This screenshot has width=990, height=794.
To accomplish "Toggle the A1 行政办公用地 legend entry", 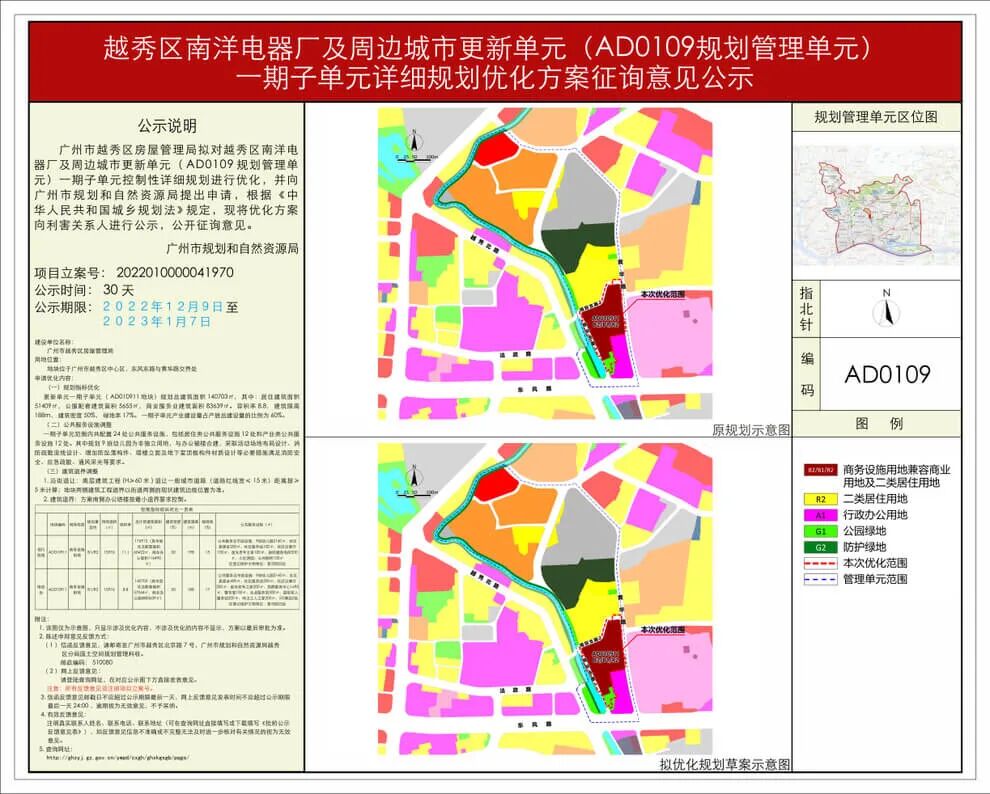I will pos(820,514).
